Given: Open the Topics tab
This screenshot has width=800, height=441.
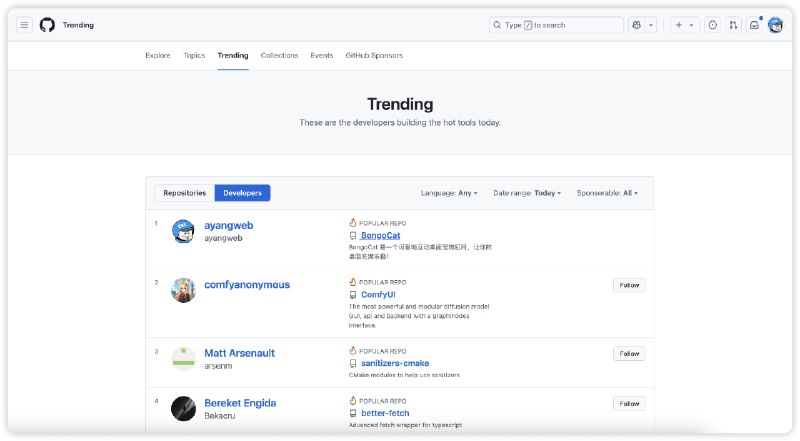Looking at the screenshot, I should pyautogui.click(x=194, y=55).
